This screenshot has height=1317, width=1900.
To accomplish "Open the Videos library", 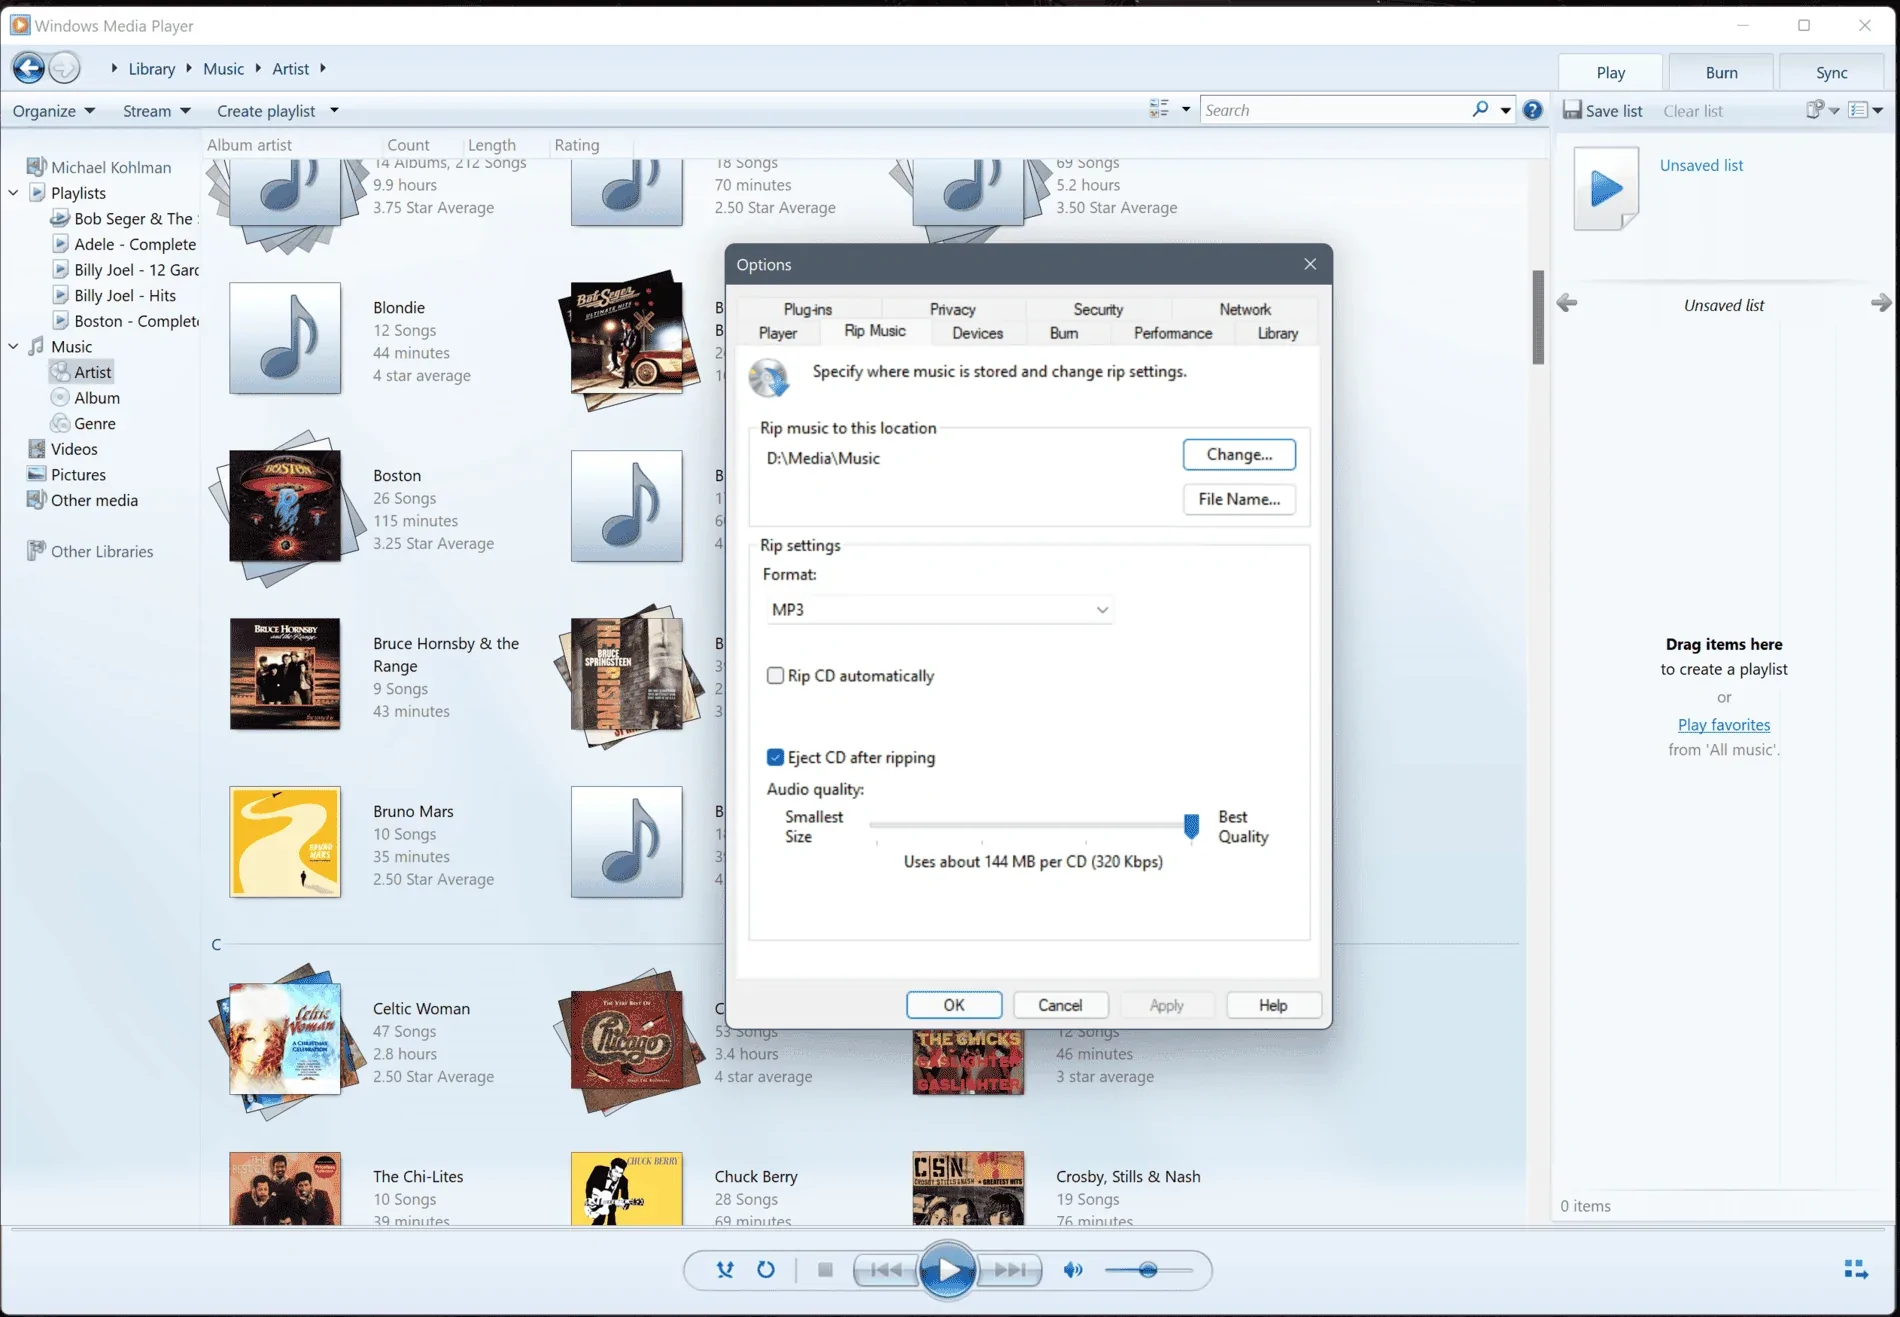I will click(x=74, y=448).
